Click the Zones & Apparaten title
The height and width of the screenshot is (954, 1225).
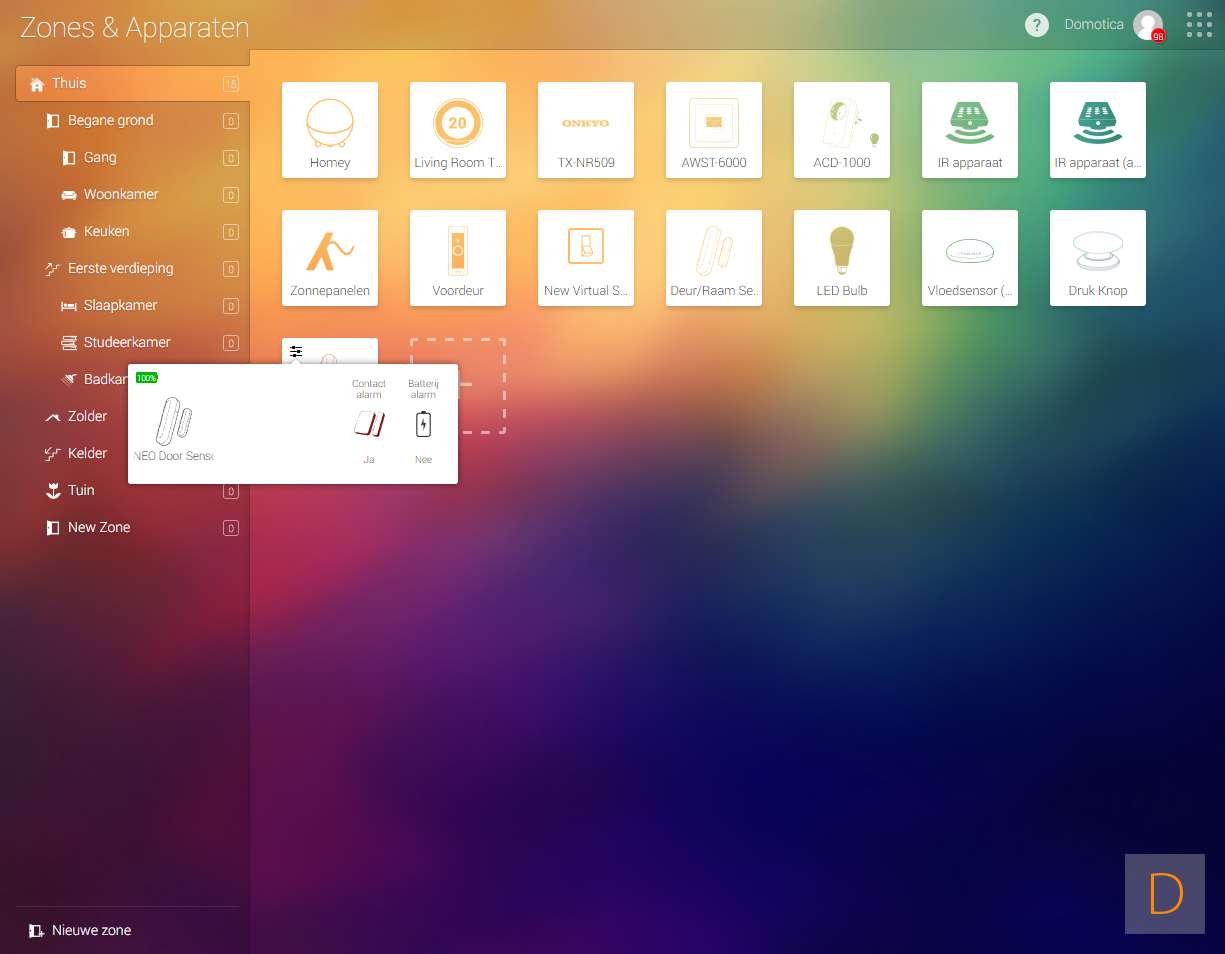point(135,27)
